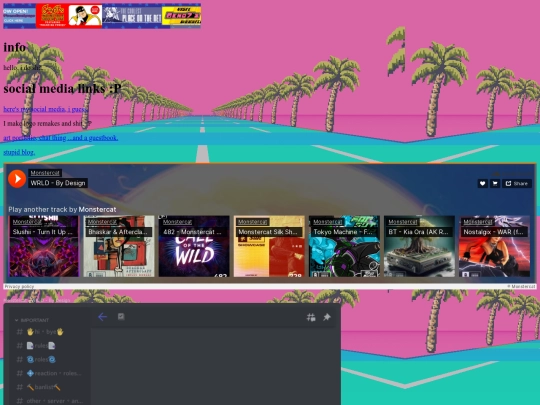The width and height of the screenshot is (540, 405).
Task: Open the Share button on the player
Action: point(517,184)
